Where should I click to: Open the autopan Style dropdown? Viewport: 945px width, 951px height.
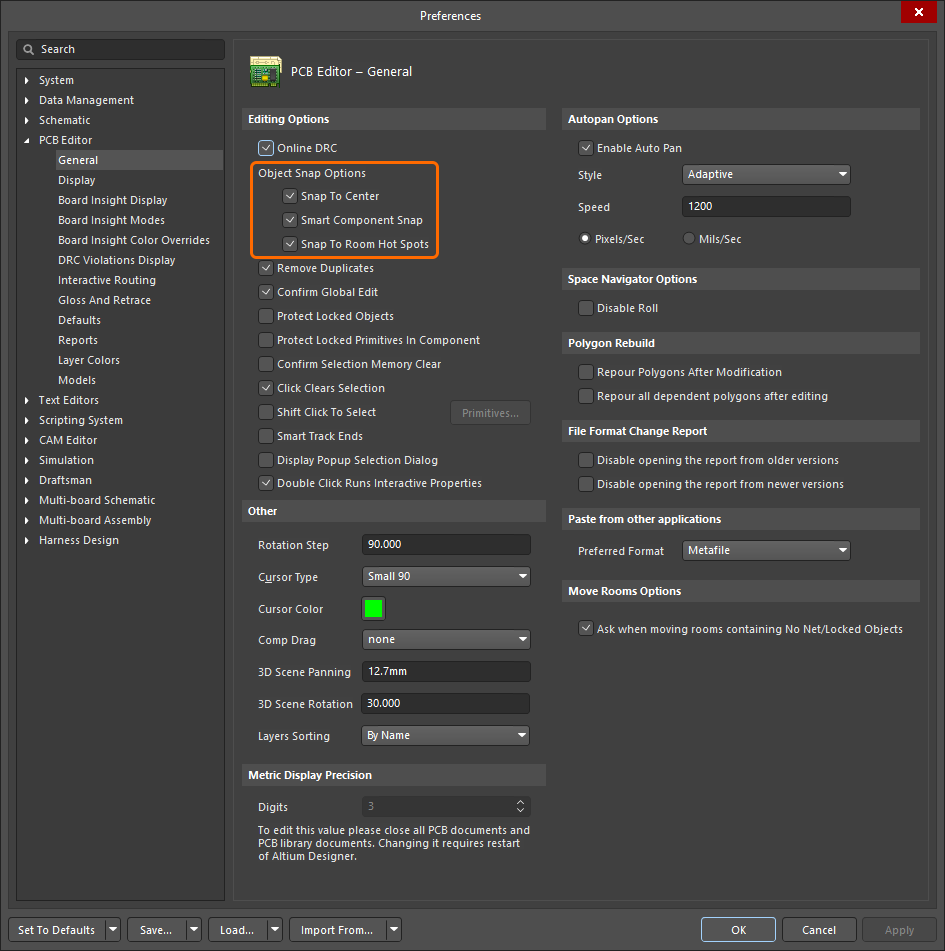tap(766, 175)
